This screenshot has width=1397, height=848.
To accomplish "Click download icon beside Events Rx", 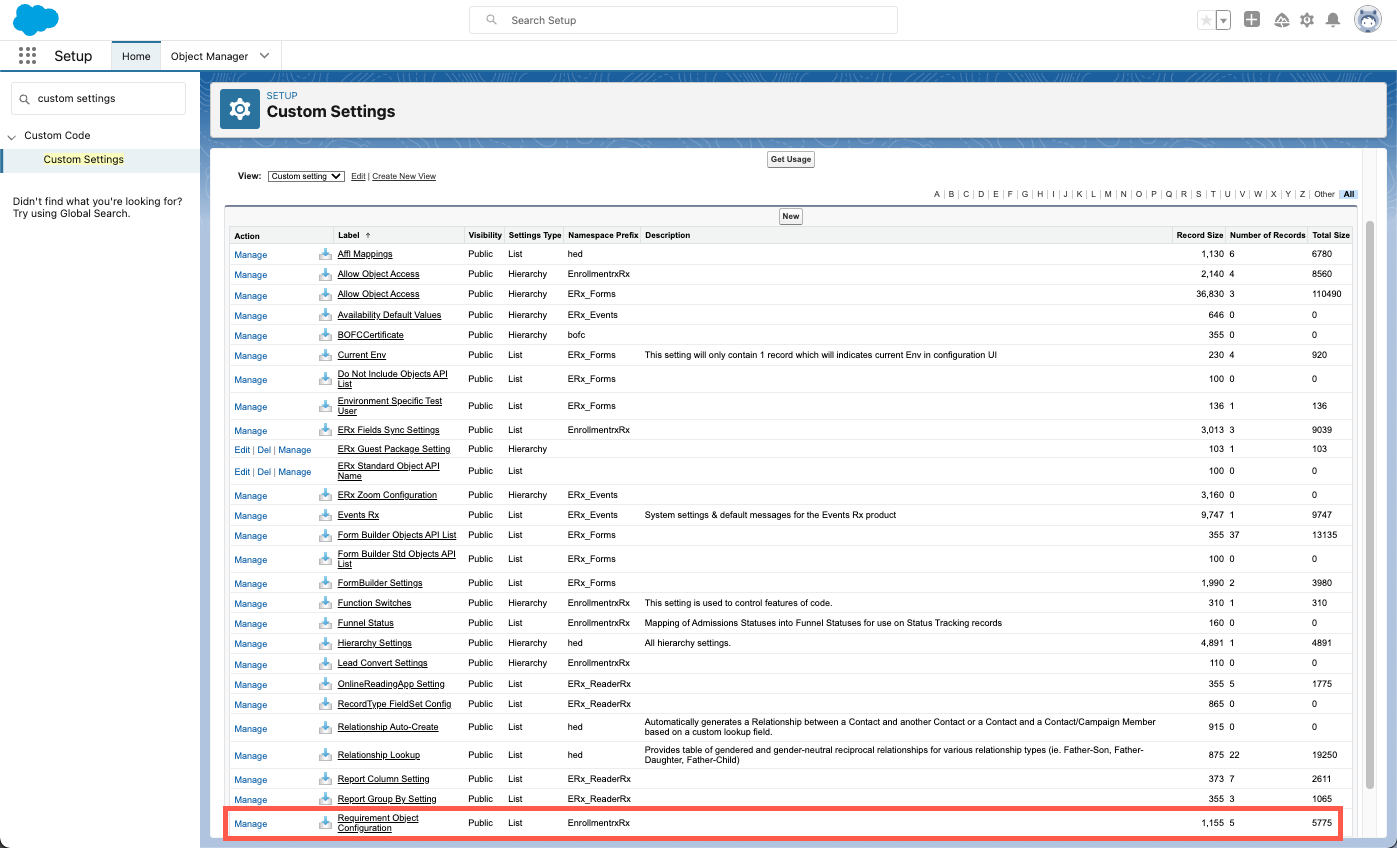I will [x=325, y=515].
